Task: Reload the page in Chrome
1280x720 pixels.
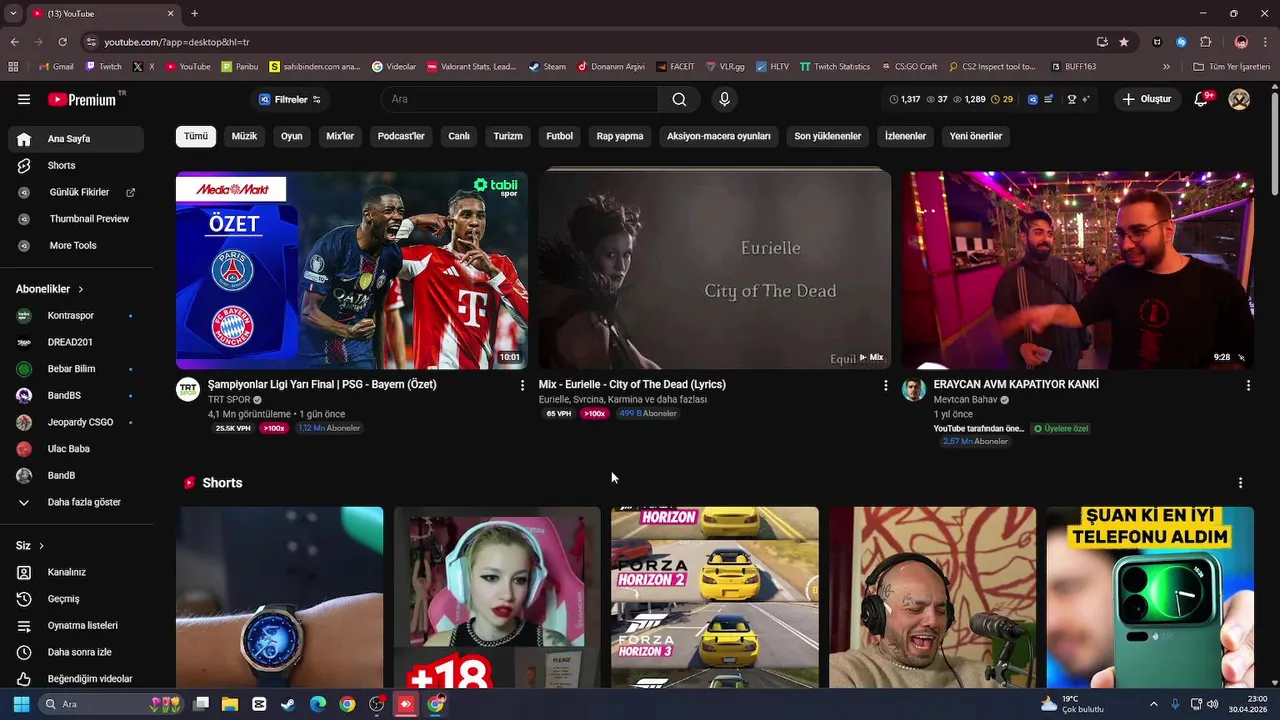Action: click(62, 42)
